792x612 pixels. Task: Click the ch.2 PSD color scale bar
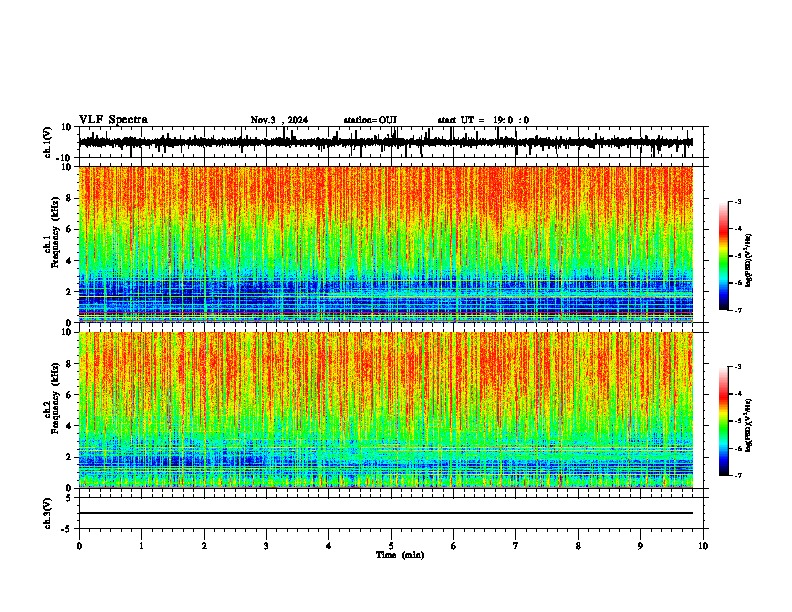pyautogui.click(x=724, y=421)
